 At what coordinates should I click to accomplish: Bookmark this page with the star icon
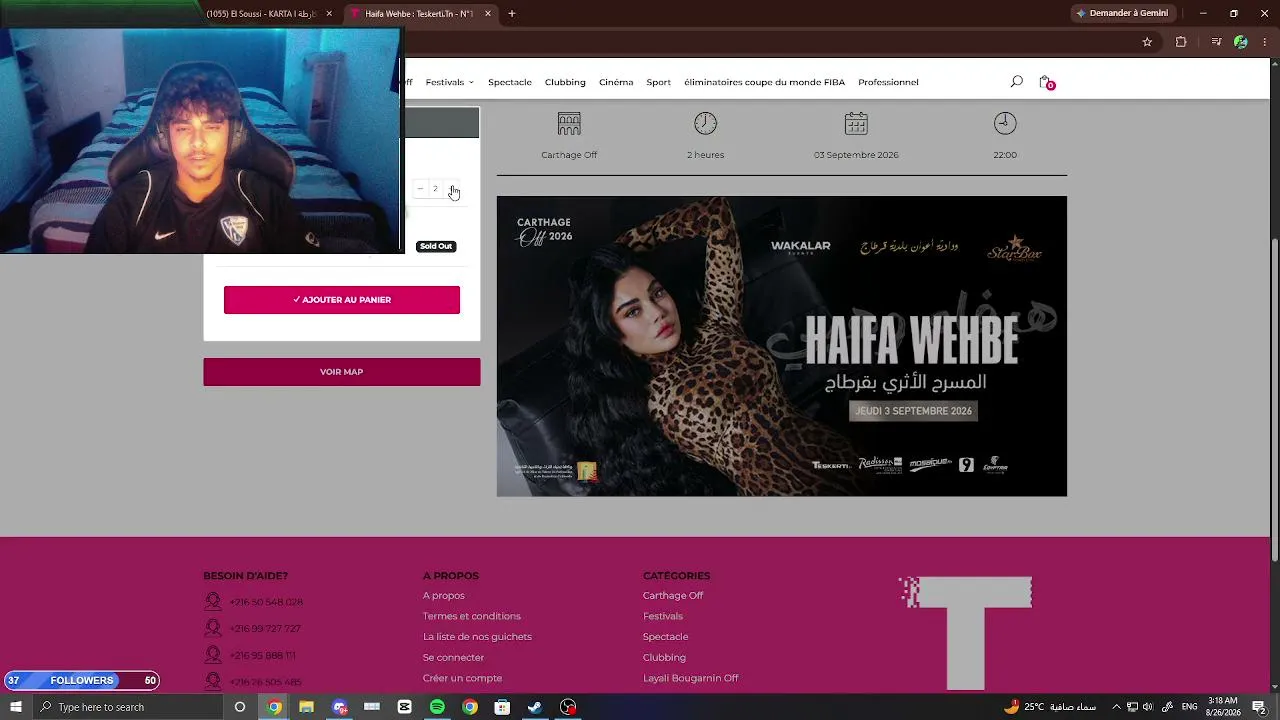coord(1147,42)
